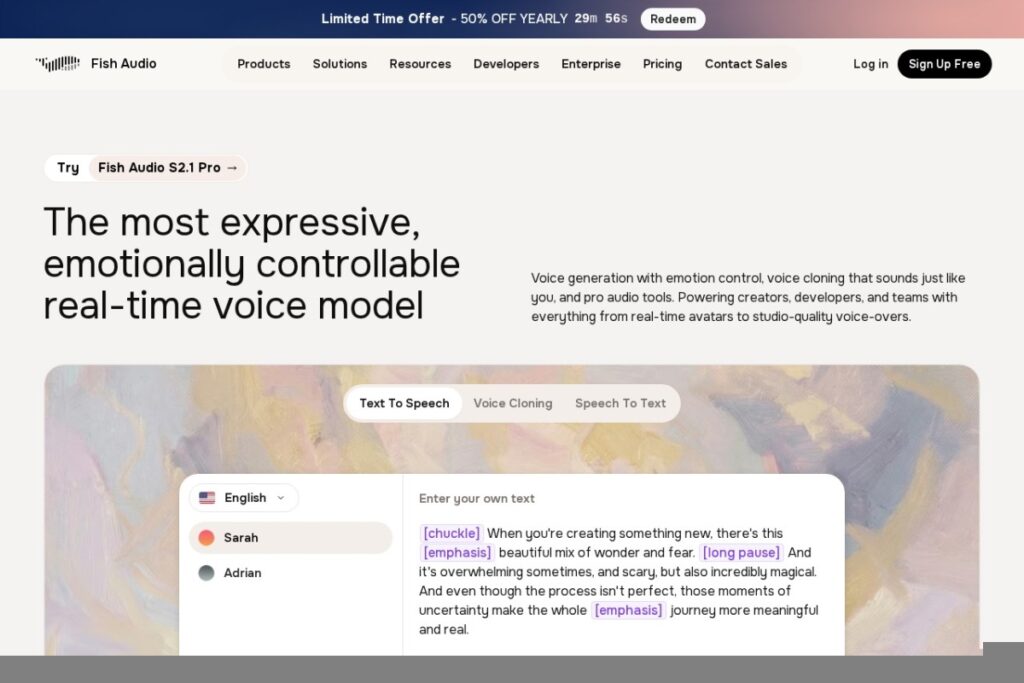Click Sarah's orange avatar circle
Viewport: 1024px width, 683px height.
click(x=206, y=537)
